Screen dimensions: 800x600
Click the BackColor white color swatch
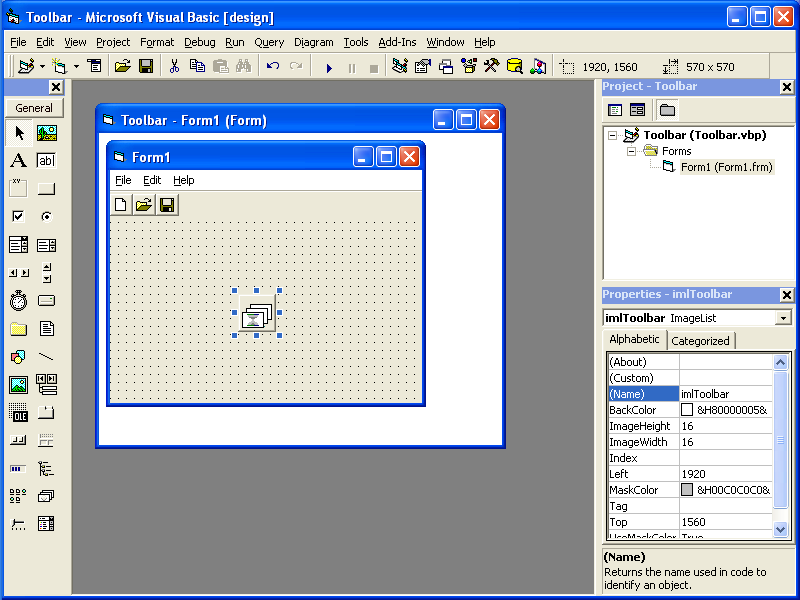[x=687, y=410]
